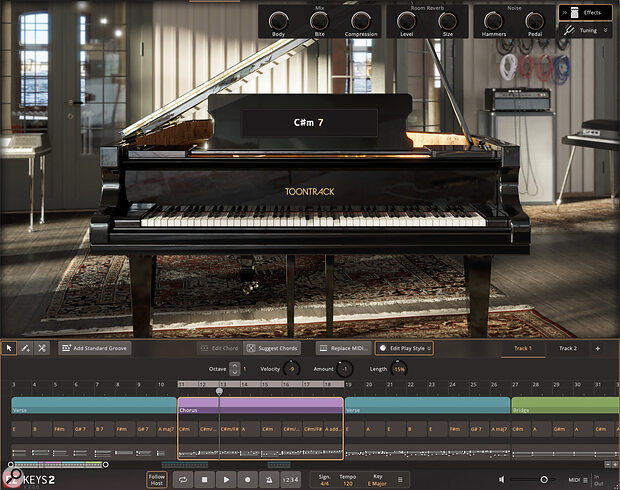
Task: Select the green Bridge song part
Action: pyautogui.click(x=565, y=405)
